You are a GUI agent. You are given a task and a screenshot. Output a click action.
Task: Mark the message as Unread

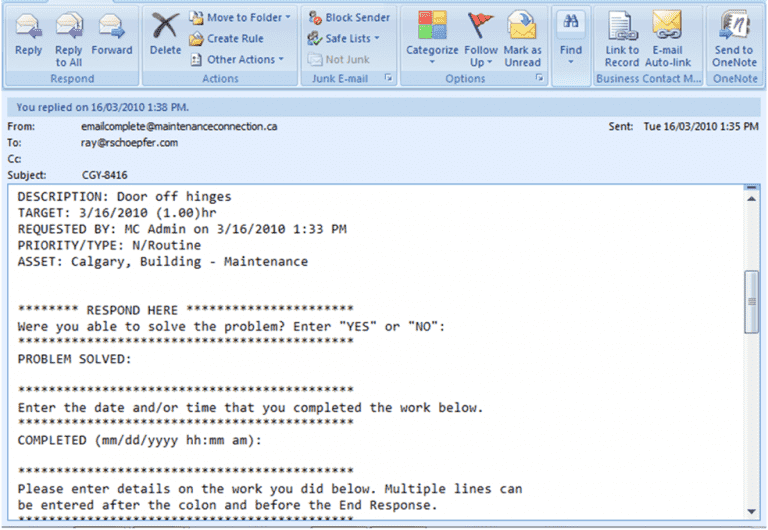click(522, 37)
